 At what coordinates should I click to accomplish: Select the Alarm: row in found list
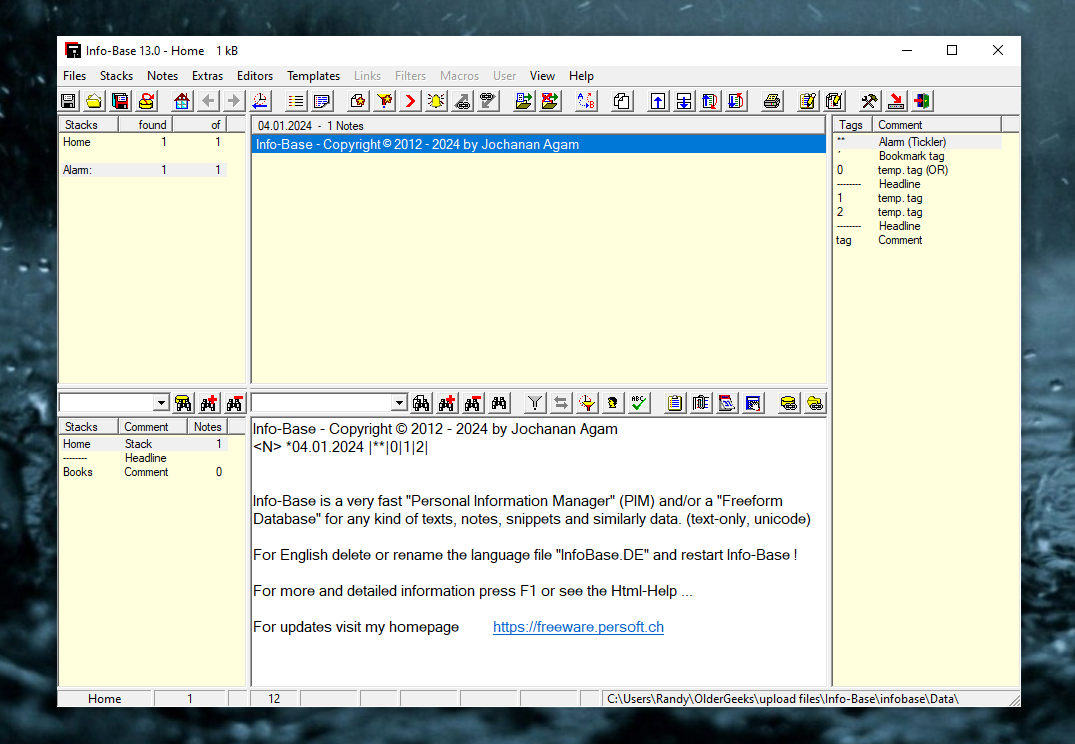[x=143, y=170]
